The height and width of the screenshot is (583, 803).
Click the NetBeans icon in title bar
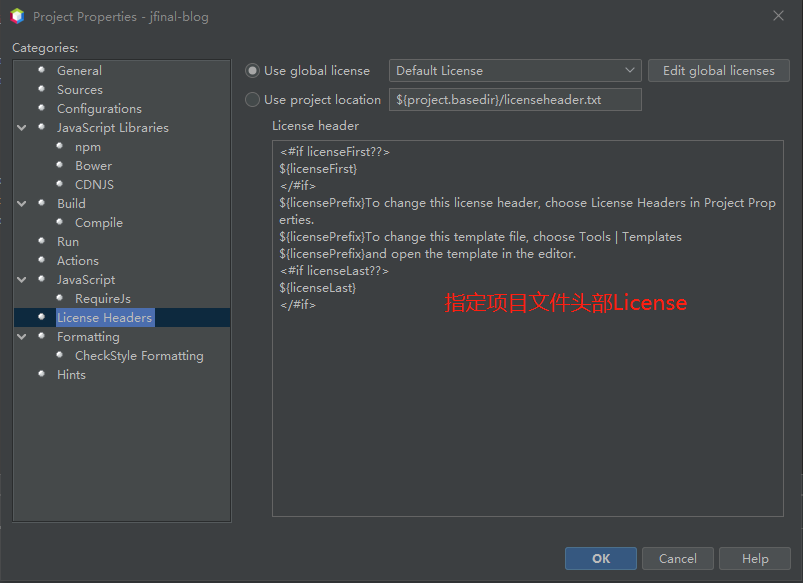pyautogui.click(x=16, y=16)
